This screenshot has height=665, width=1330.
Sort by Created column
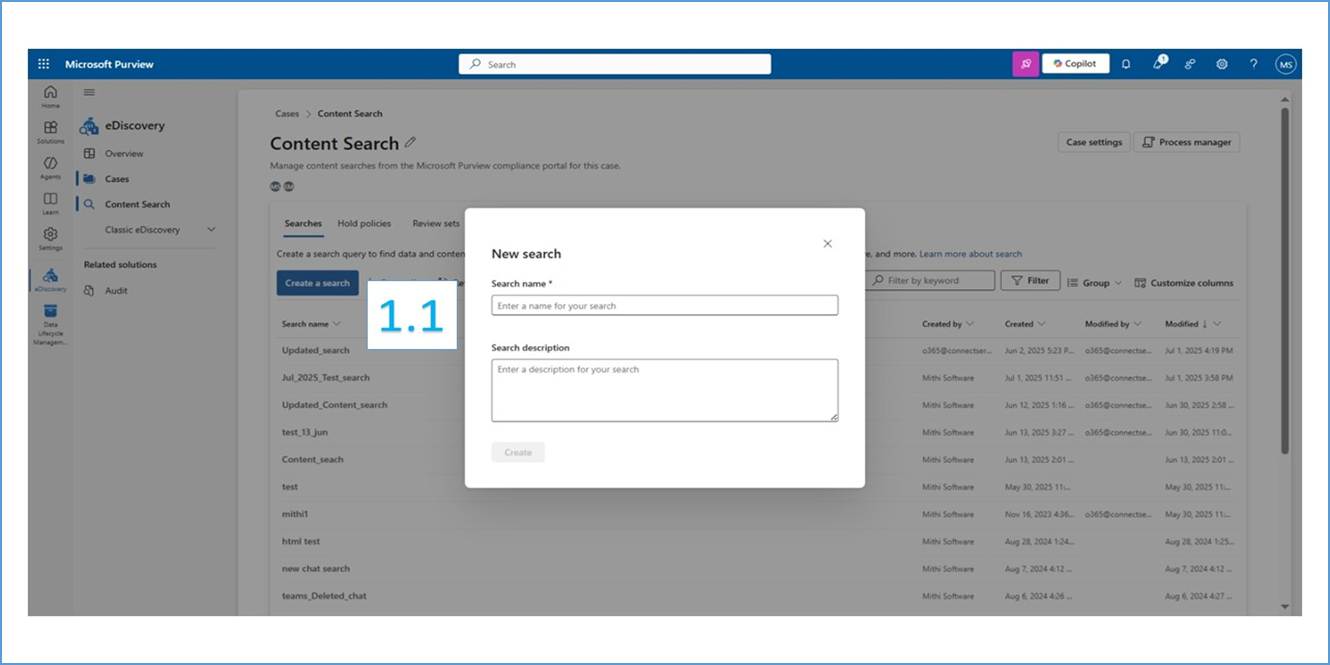pyautogui.click(x=1025, y=324)
